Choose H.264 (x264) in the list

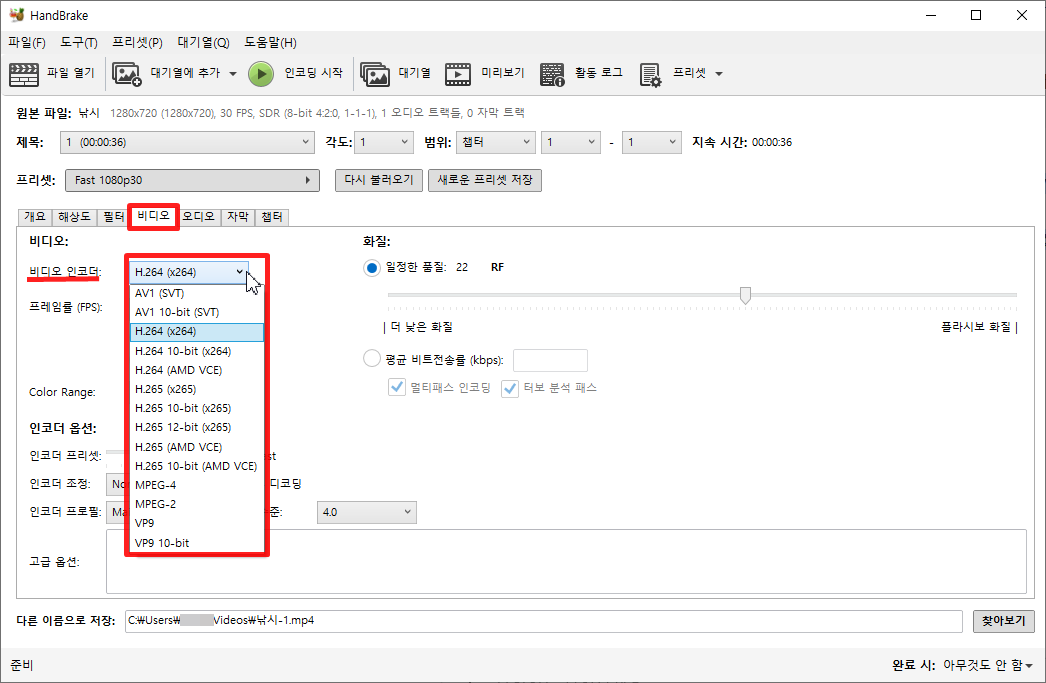point(197,331)
